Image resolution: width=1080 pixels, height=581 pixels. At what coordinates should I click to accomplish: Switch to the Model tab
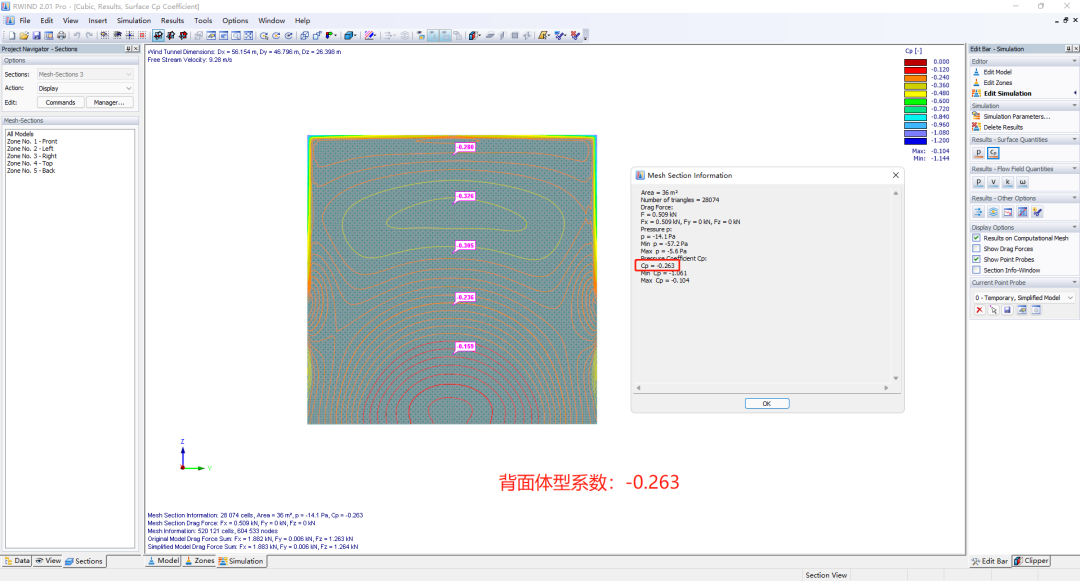tap(163, 561)
